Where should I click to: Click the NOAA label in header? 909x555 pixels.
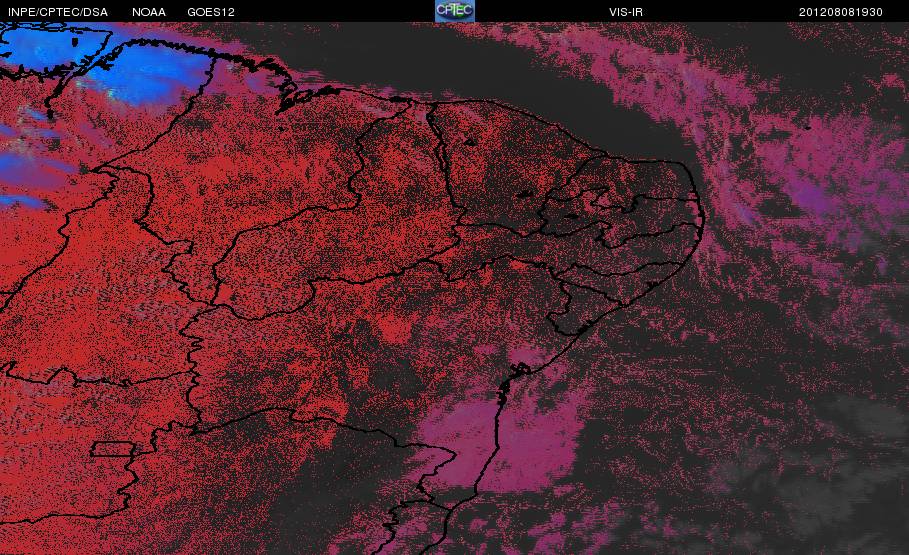point(149,12)
